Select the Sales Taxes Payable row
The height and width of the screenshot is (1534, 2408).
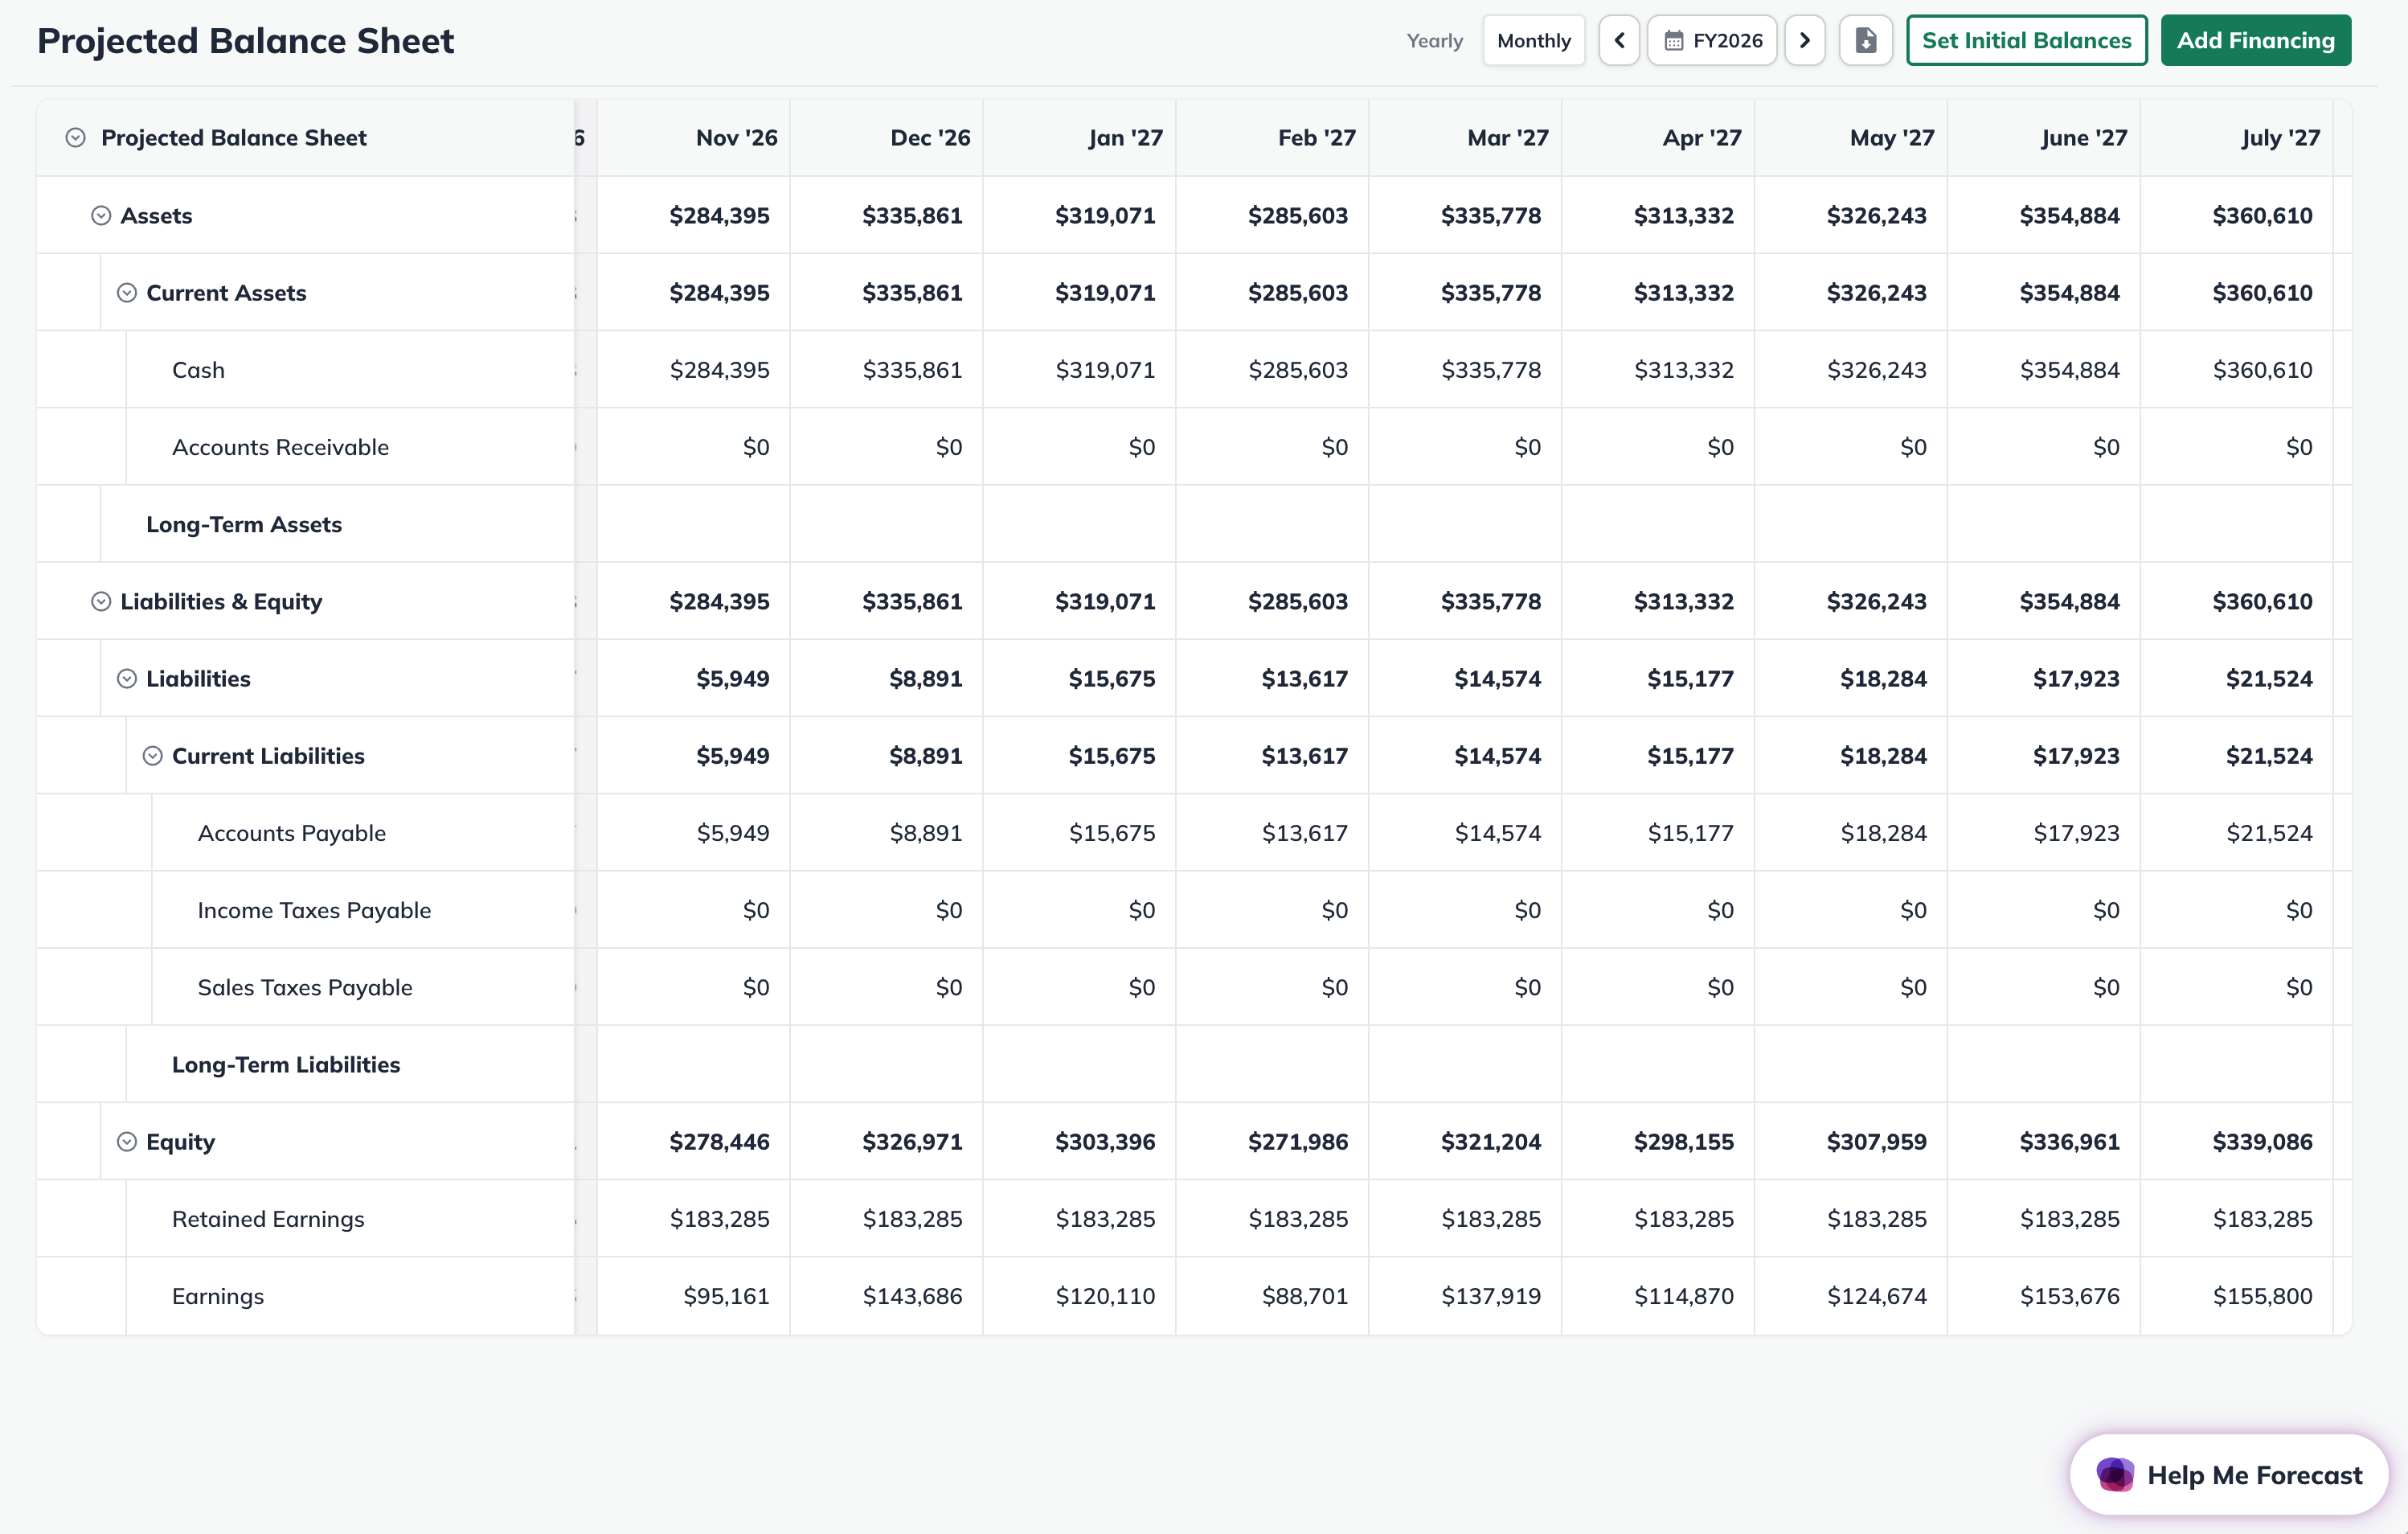305,987
